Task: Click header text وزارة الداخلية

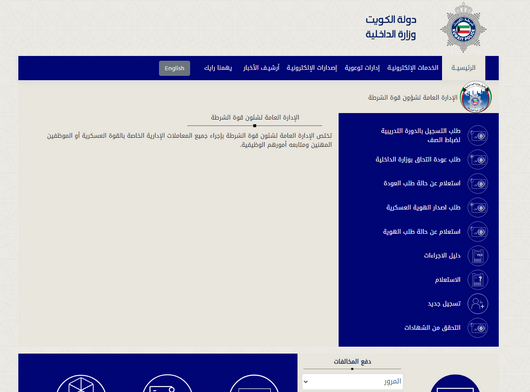Action: 391,34
